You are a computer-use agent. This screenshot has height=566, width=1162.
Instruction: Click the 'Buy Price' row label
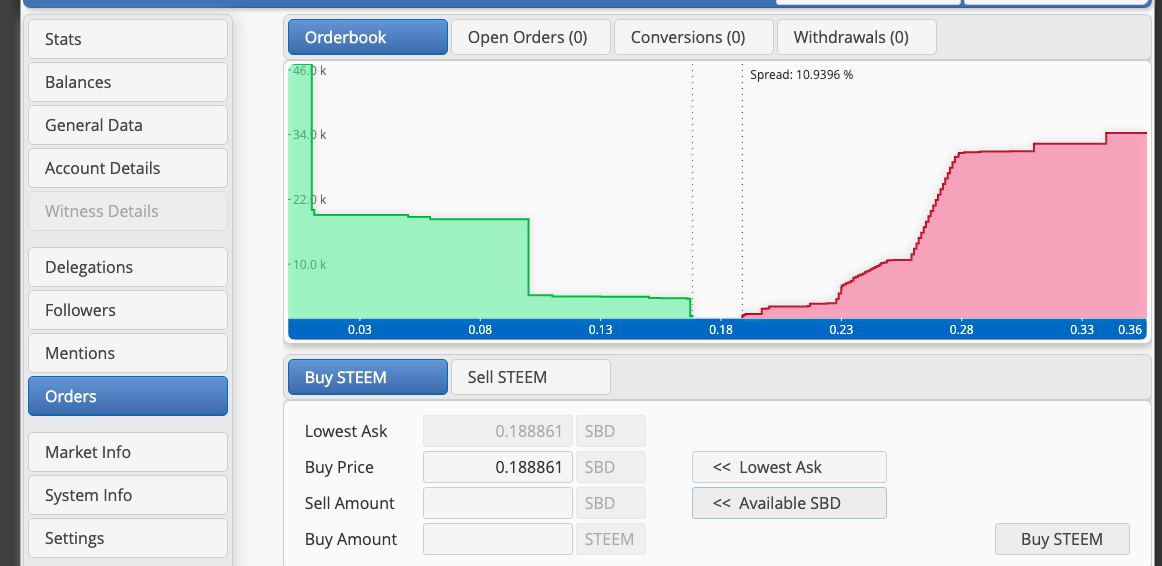pos(339,467)
